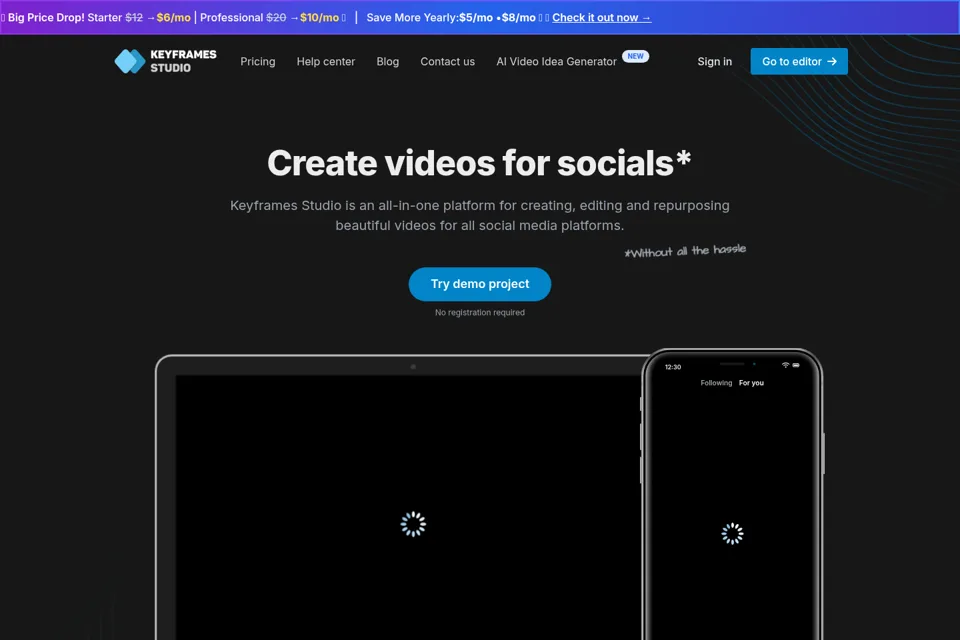Click the Go to editor button
The height and width of the screenshot is (640, 960).
click(799, 61)
